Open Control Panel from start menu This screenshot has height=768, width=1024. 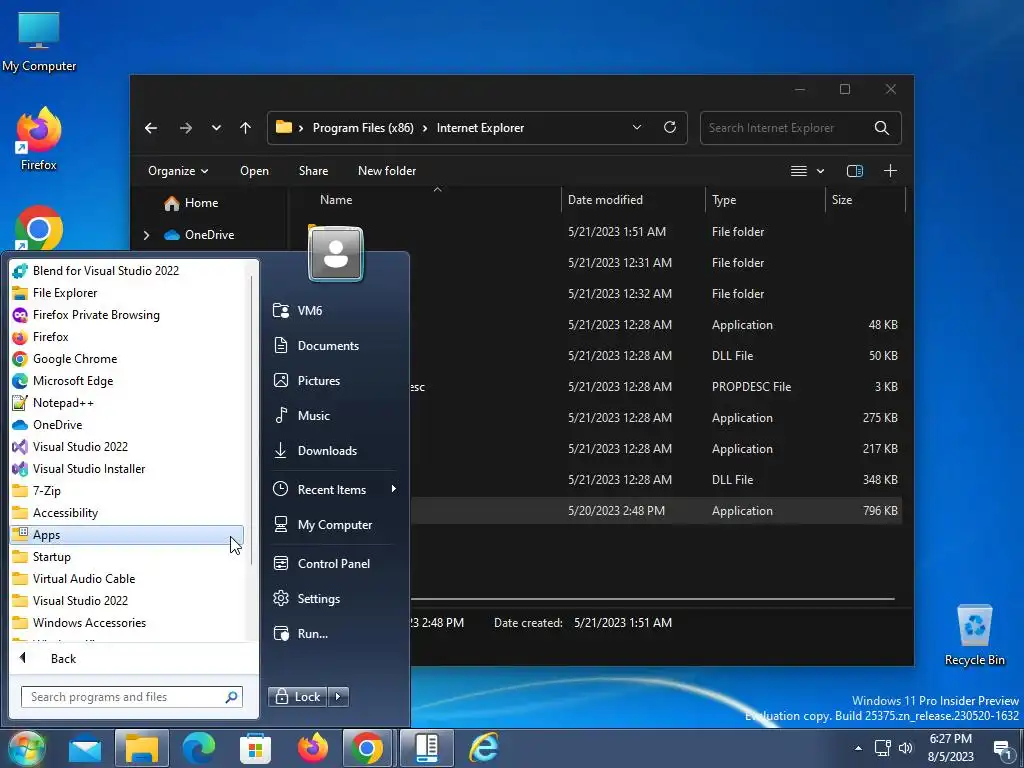[334, 564]
